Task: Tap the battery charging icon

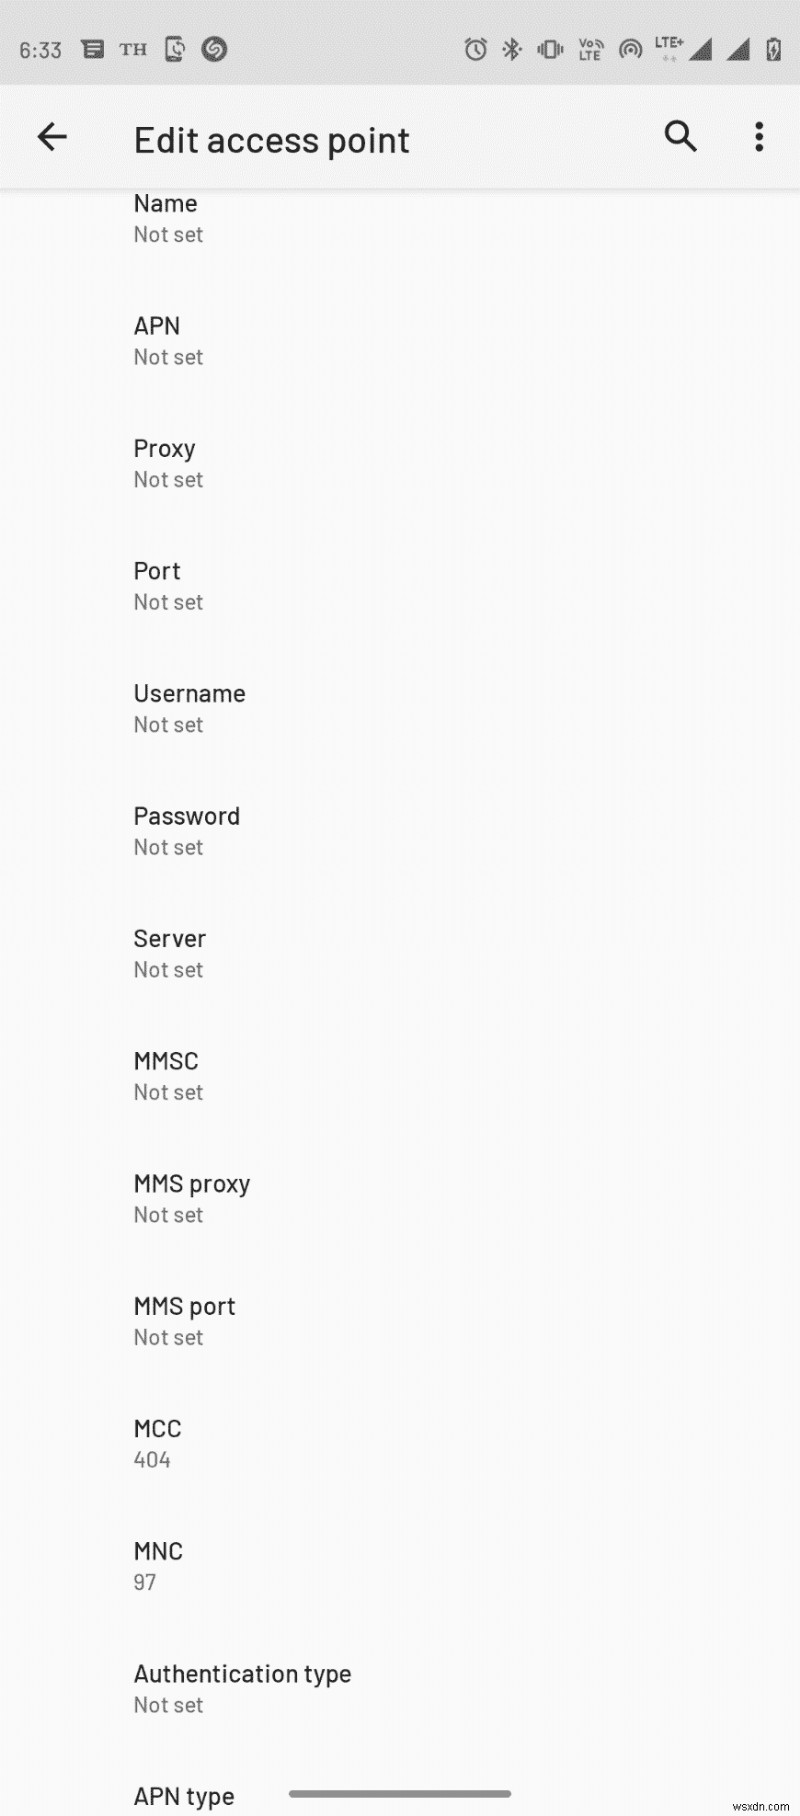Action: [x=773, y=49]
